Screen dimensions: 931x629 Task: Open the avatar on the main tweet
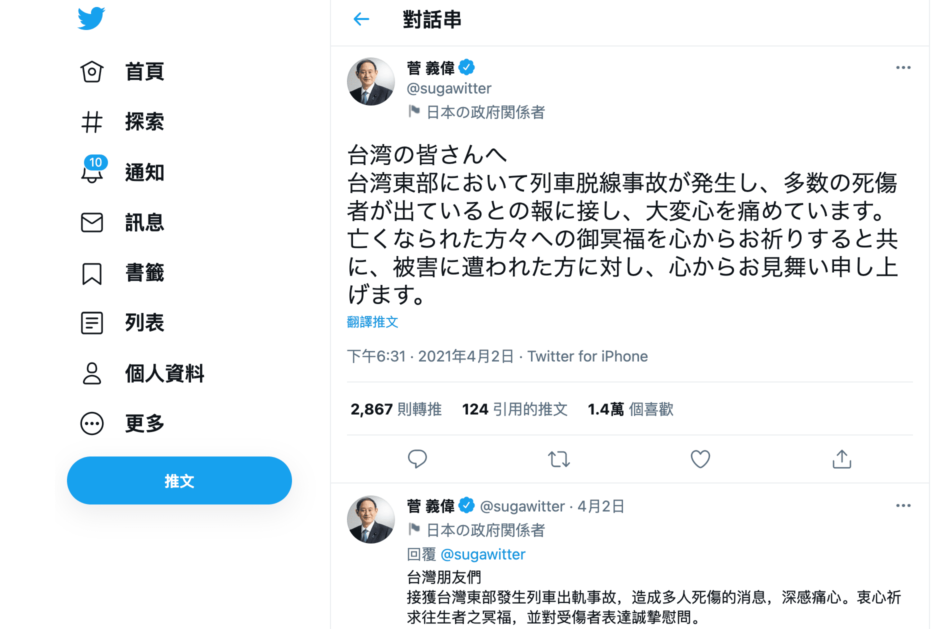371,81
